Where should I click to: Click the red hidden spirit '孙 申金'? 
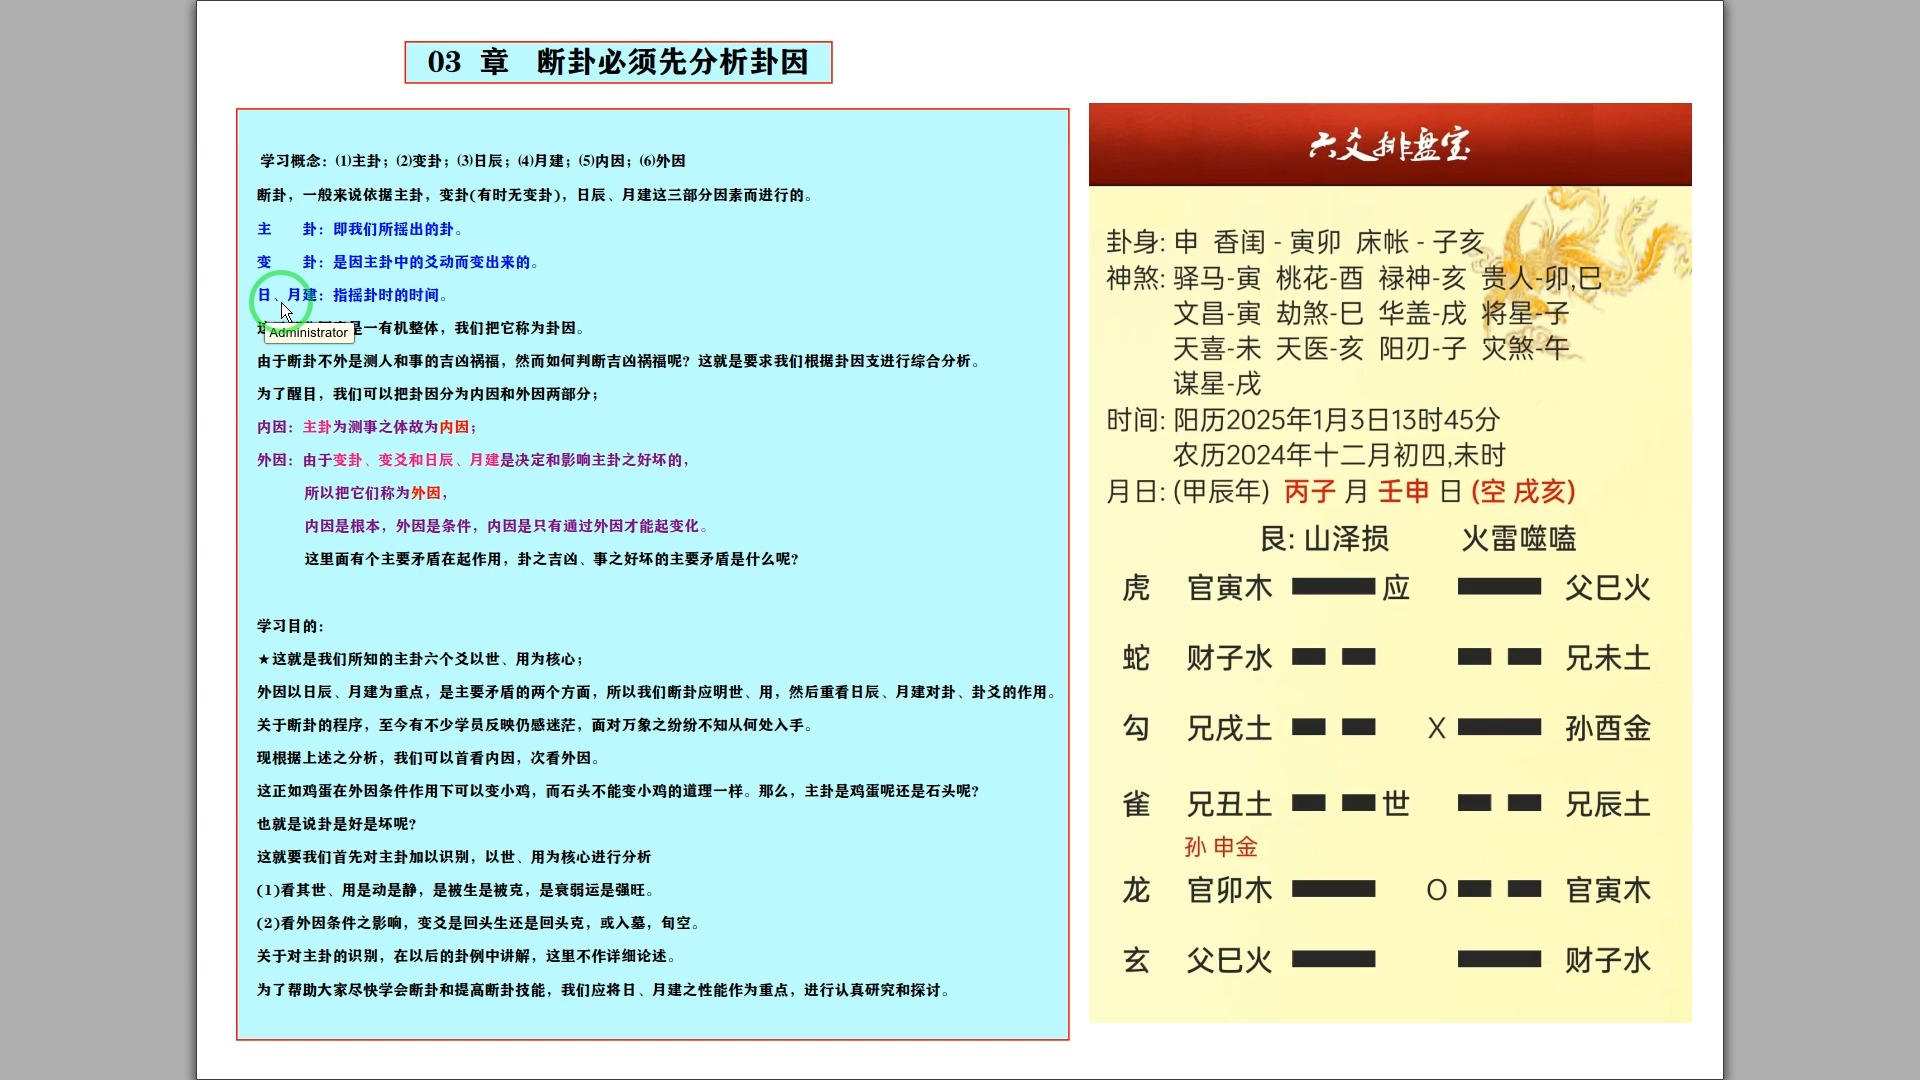point(1221,847)
